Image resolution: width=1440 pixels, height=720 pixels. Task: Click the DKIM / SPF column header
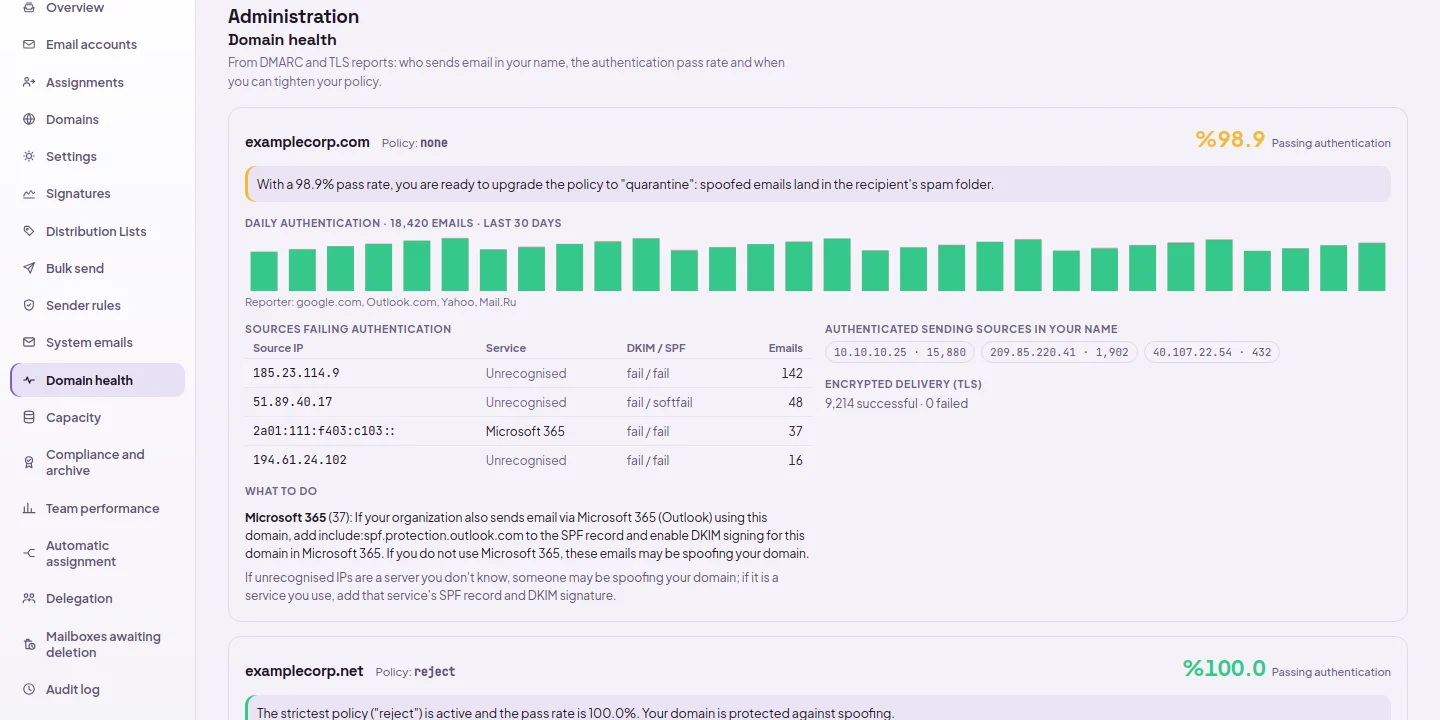(656, 348)
